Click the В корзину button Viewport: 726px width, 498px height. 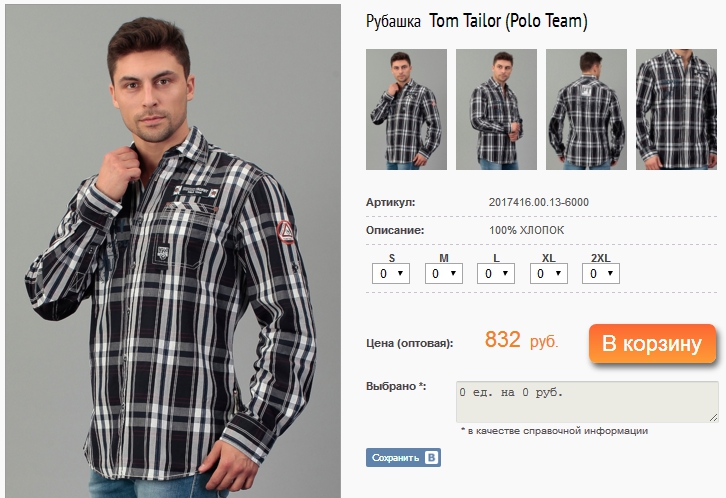pyautogui.click(x=652, y=344)
